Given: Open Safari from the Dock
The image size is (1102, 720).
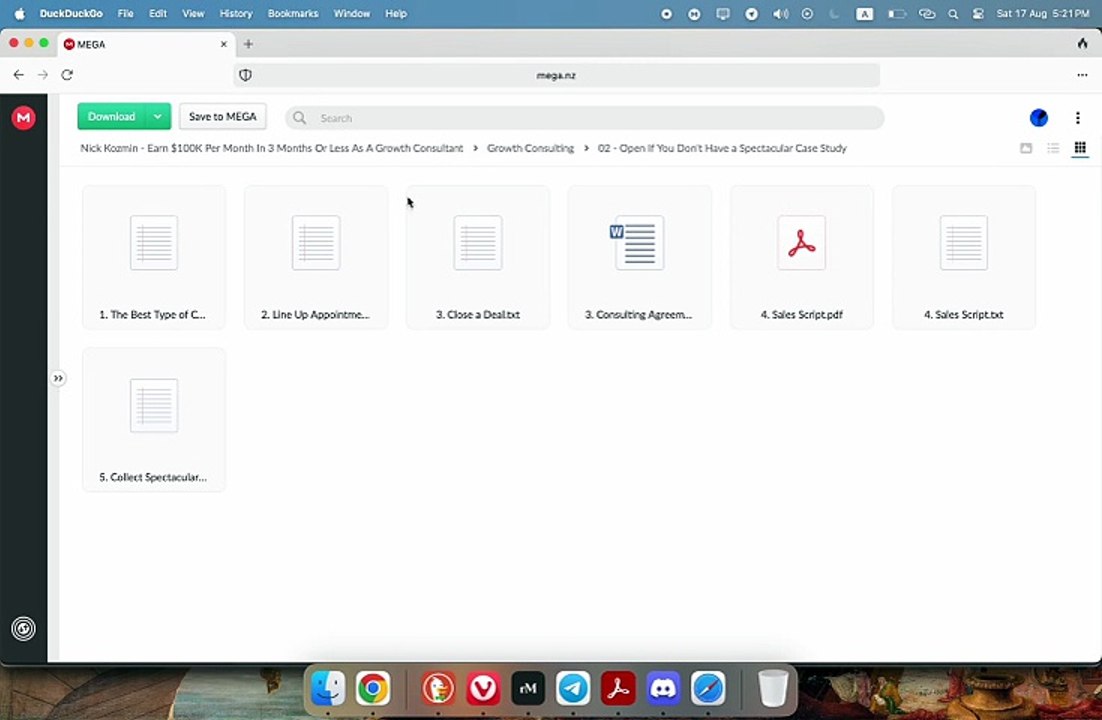Looking at the screenshot, I should [708, 688].
